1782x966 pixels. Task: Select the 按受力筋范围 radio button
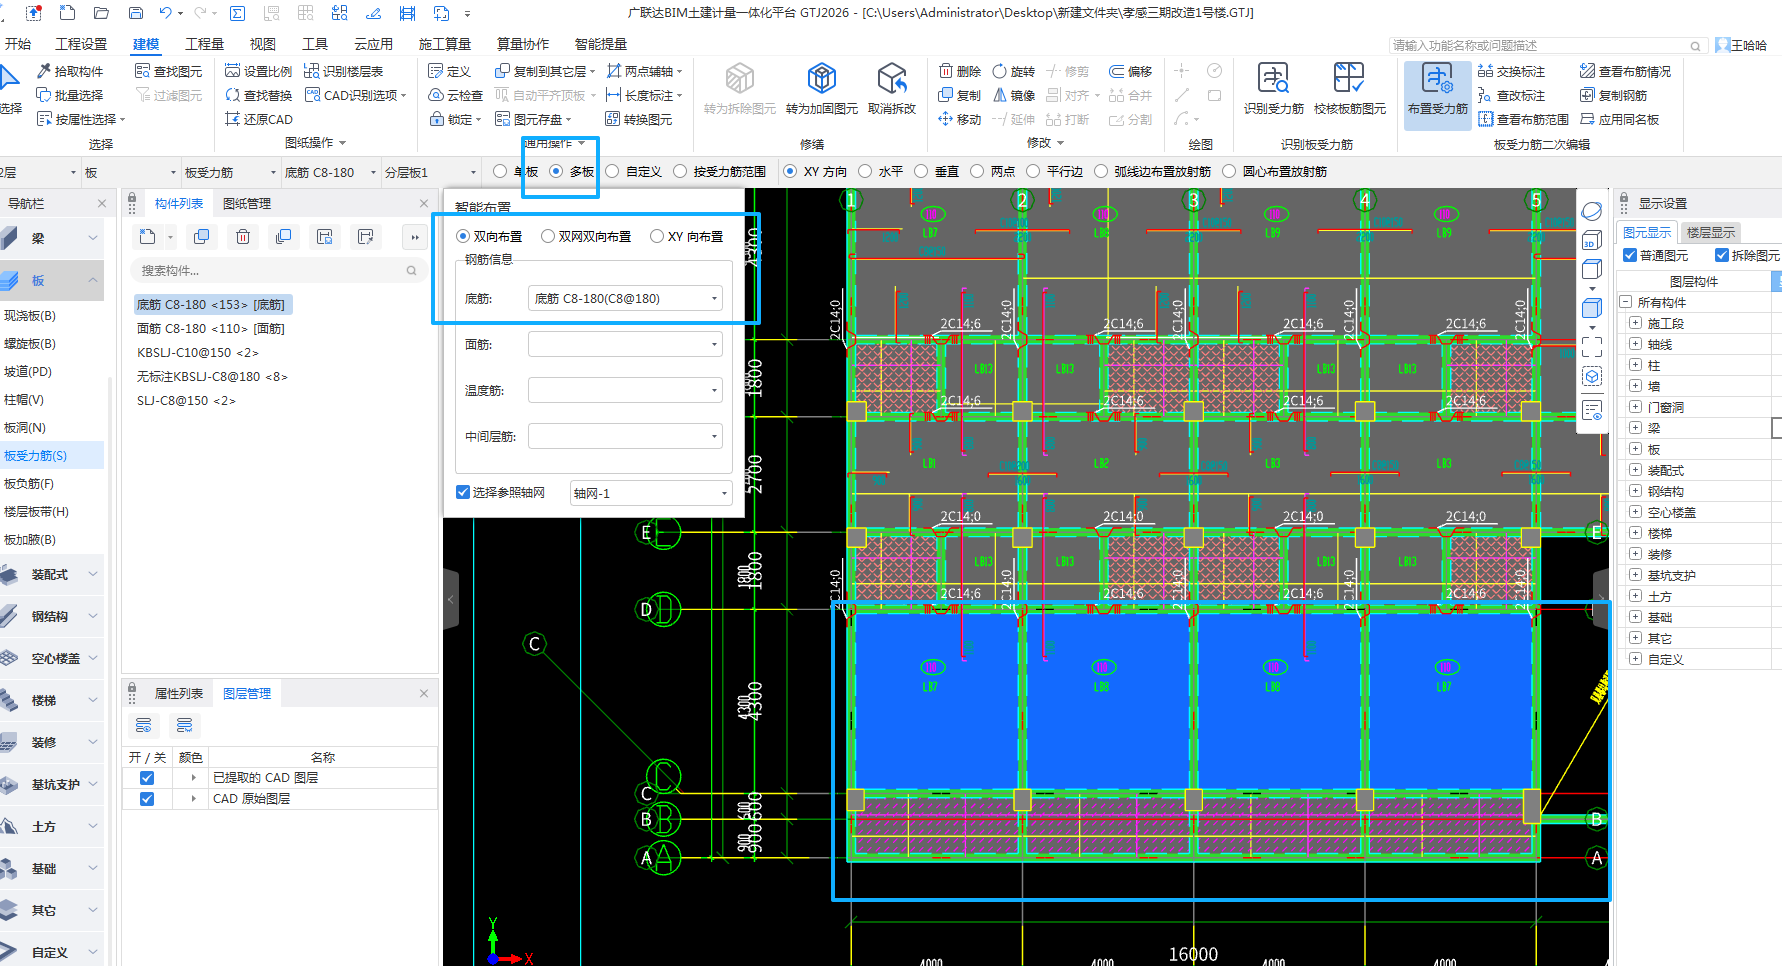[681, 172]
